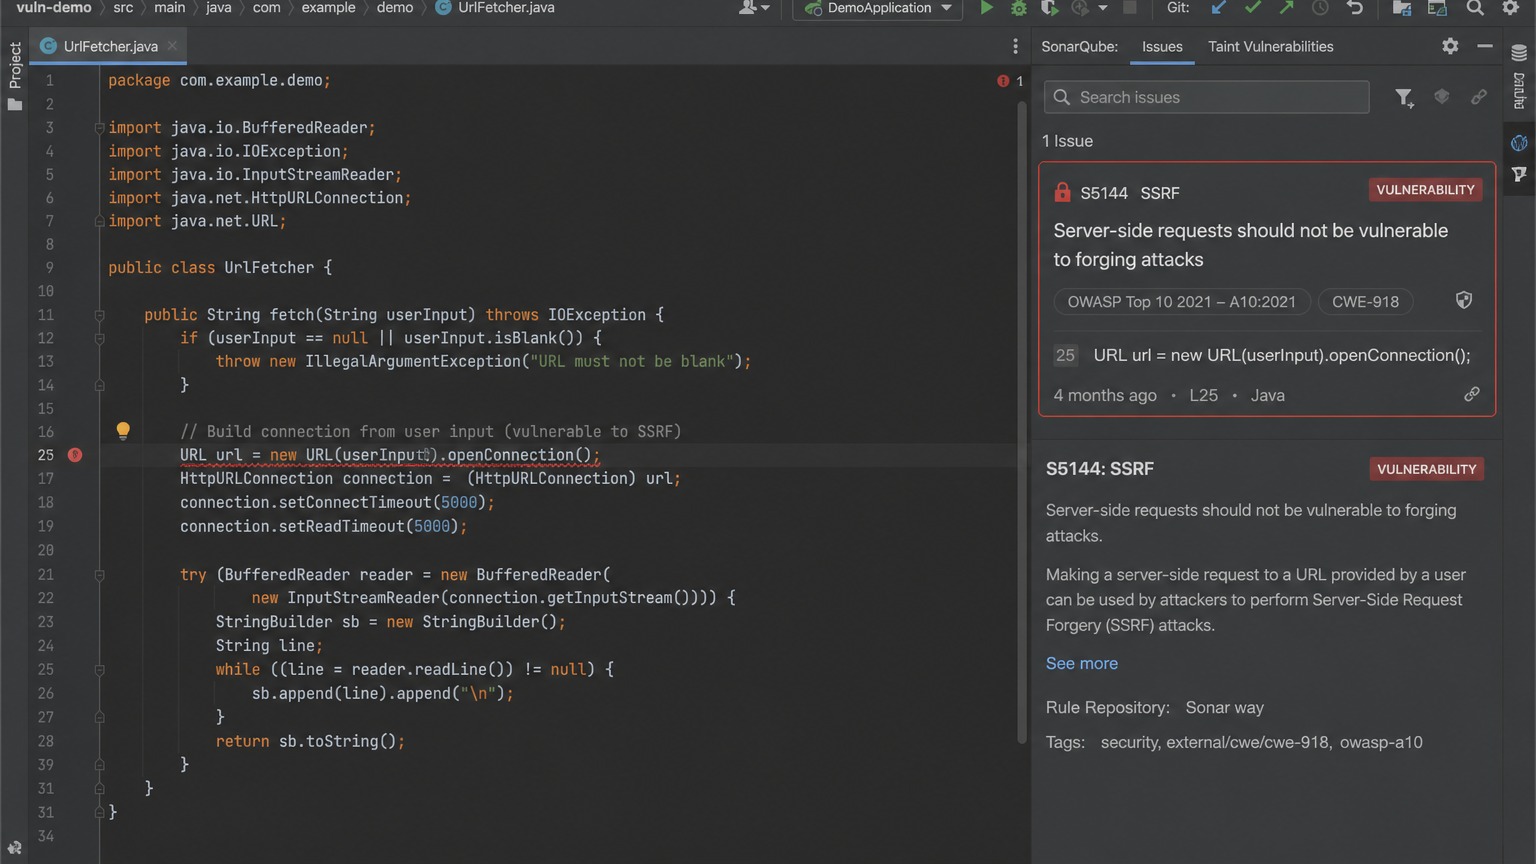Close the UrlFetcher.java tab

tap(173, 46)
